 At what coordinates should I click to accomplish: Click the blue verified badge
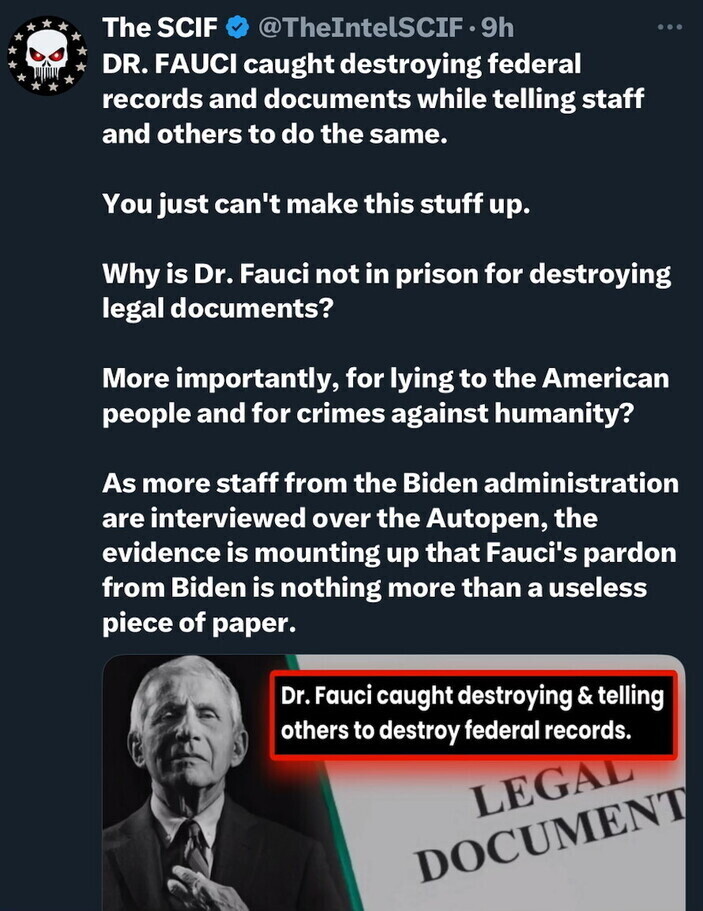point(237,27)
